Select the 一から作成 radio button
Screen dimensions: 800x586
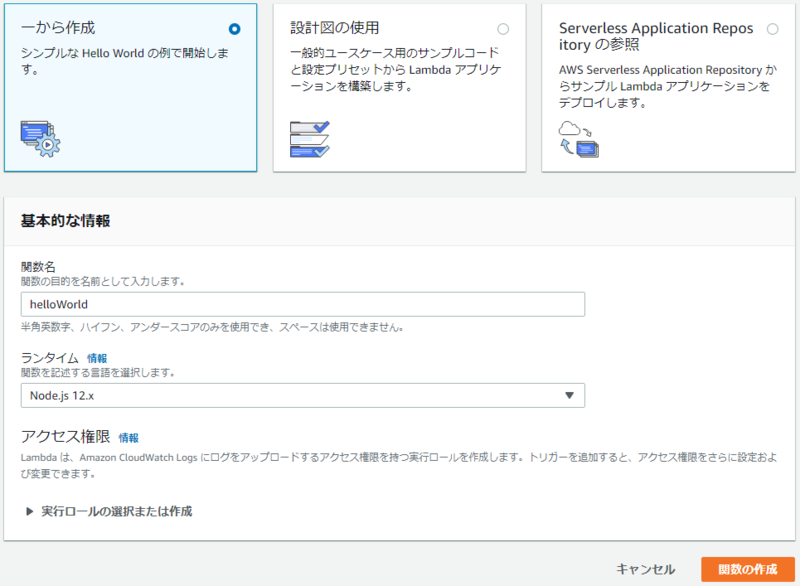click(235, 29)
